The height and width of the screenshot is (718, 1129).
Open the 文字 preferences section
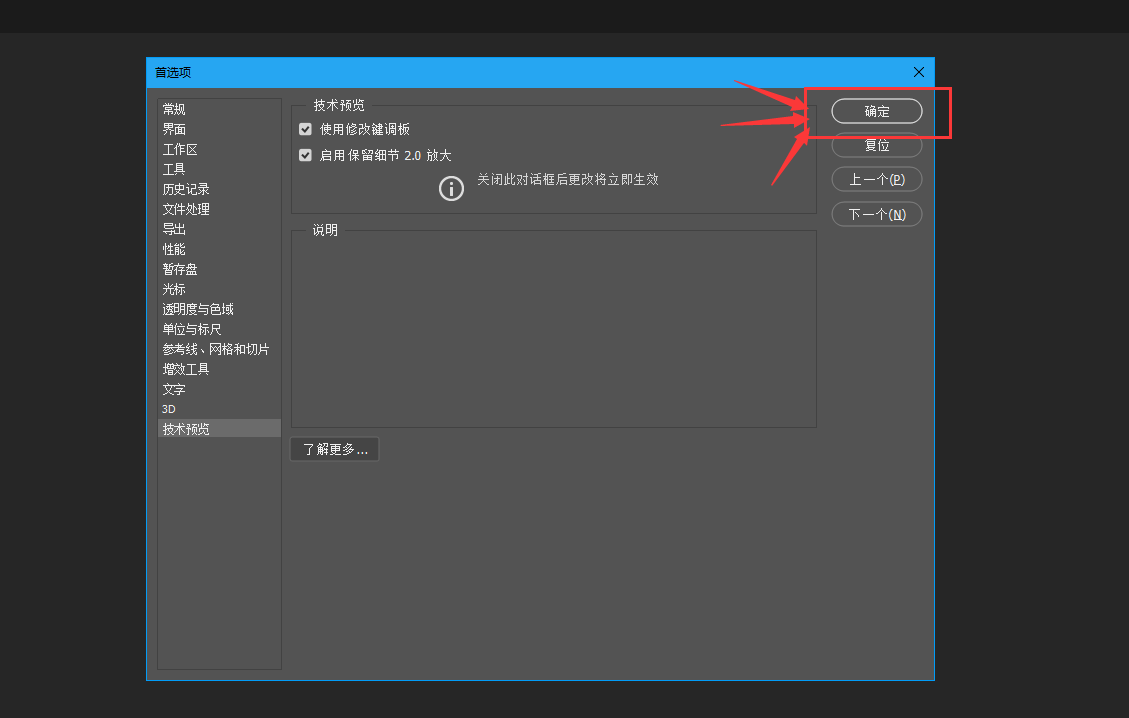219,389
